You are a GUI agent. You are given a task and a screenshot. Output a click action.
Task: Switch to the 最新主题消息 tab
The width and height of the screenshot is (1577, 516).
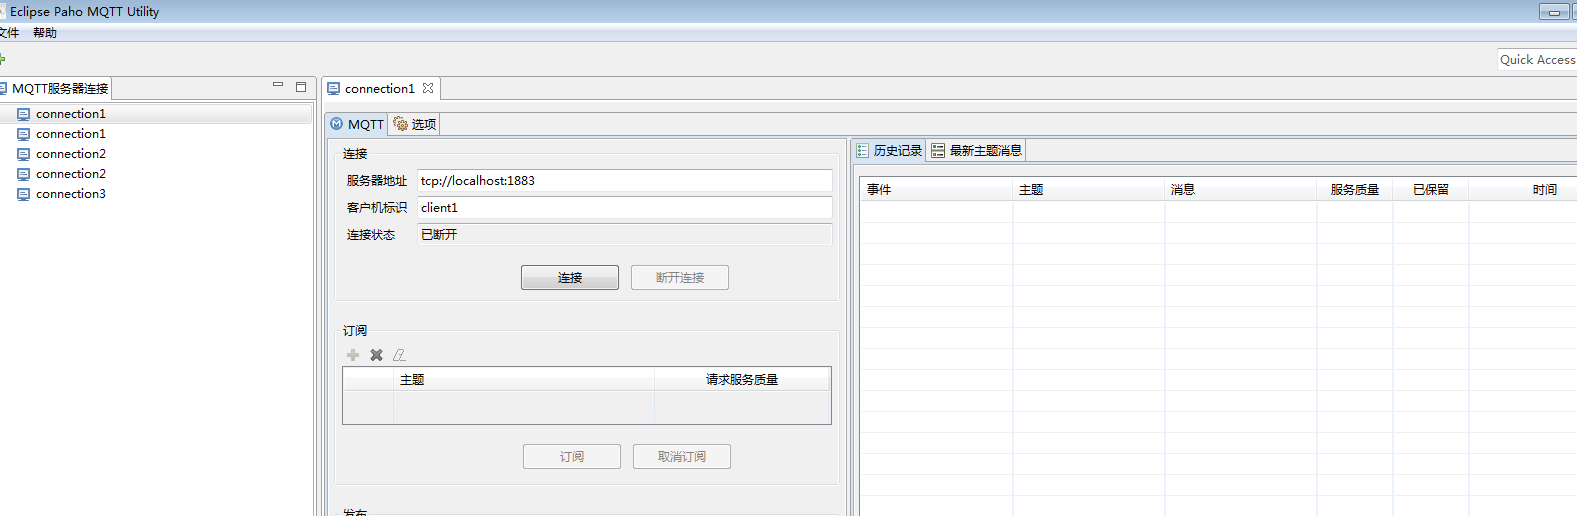(x=976, y=150)
